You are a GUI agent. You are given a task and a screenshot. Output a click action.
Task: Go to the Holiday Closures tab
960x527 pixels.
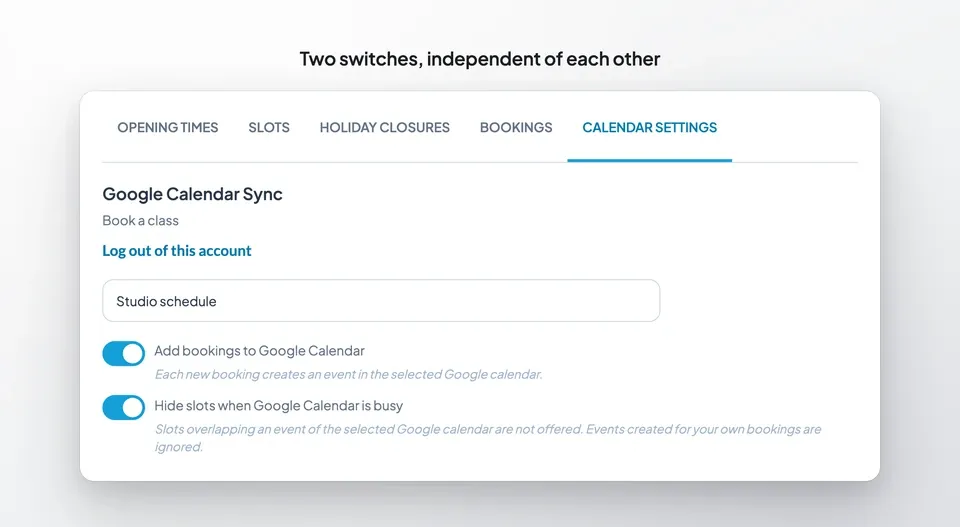[384, 127]
